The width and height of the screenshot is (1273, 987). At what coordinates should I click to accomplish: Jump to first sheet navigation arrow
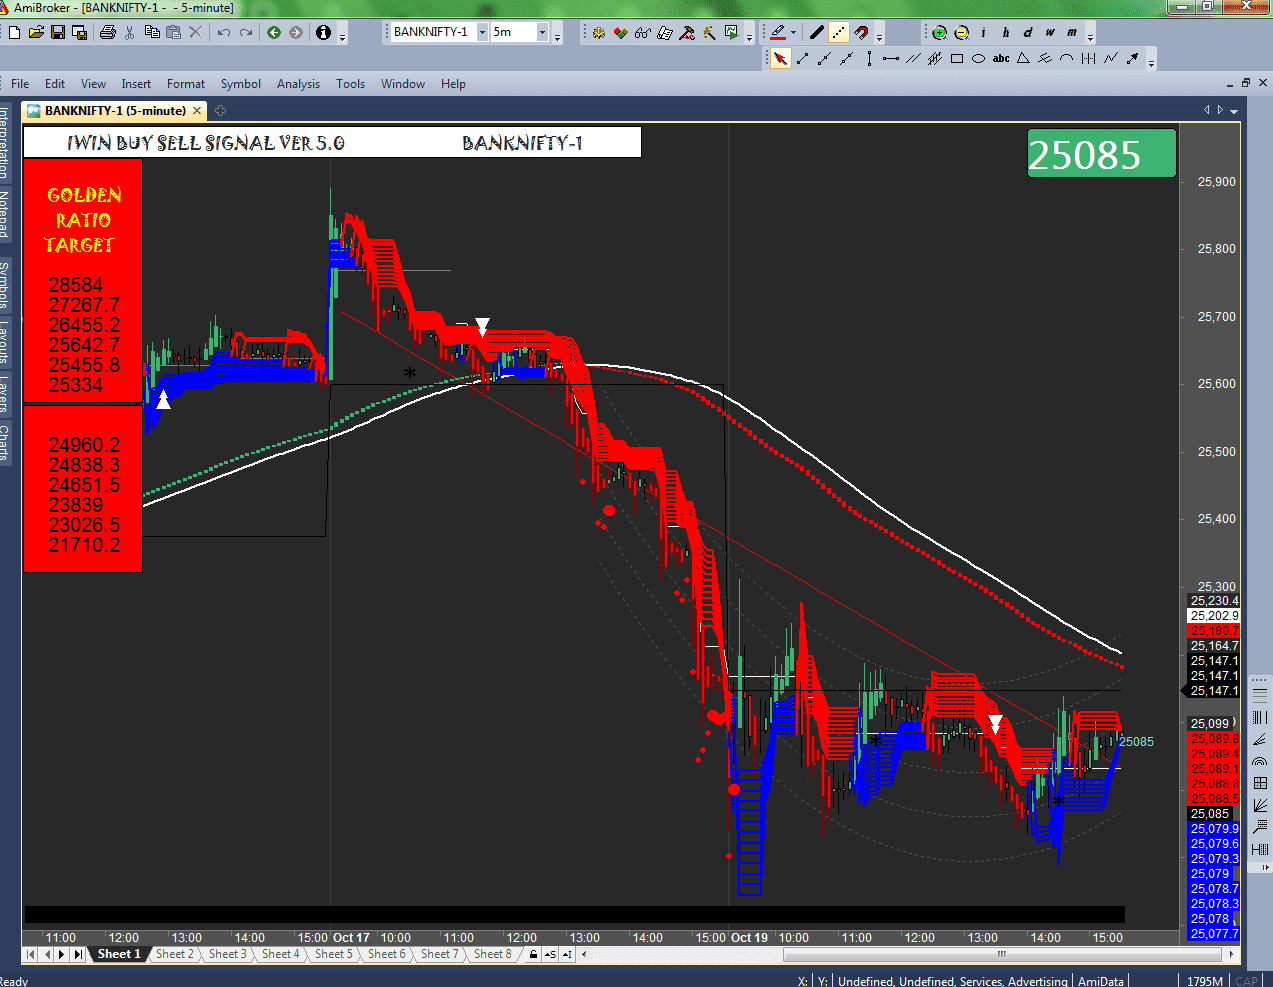[30, 954]
